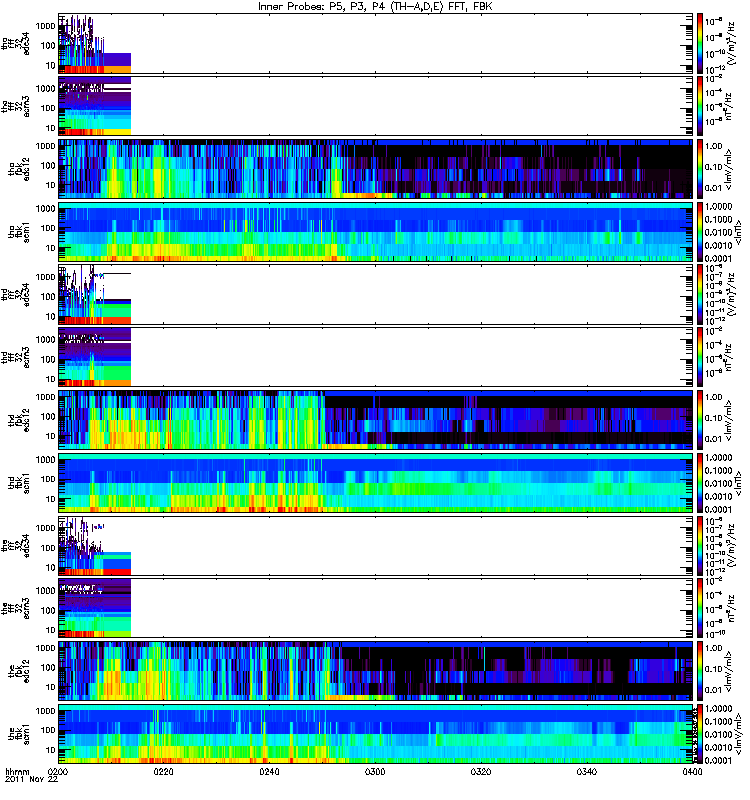Click the '<|nT|>' unit label of thd fbk scm1 colorbar
The height and width of the screenshot is (800, 750).
[x=738, y=483]
